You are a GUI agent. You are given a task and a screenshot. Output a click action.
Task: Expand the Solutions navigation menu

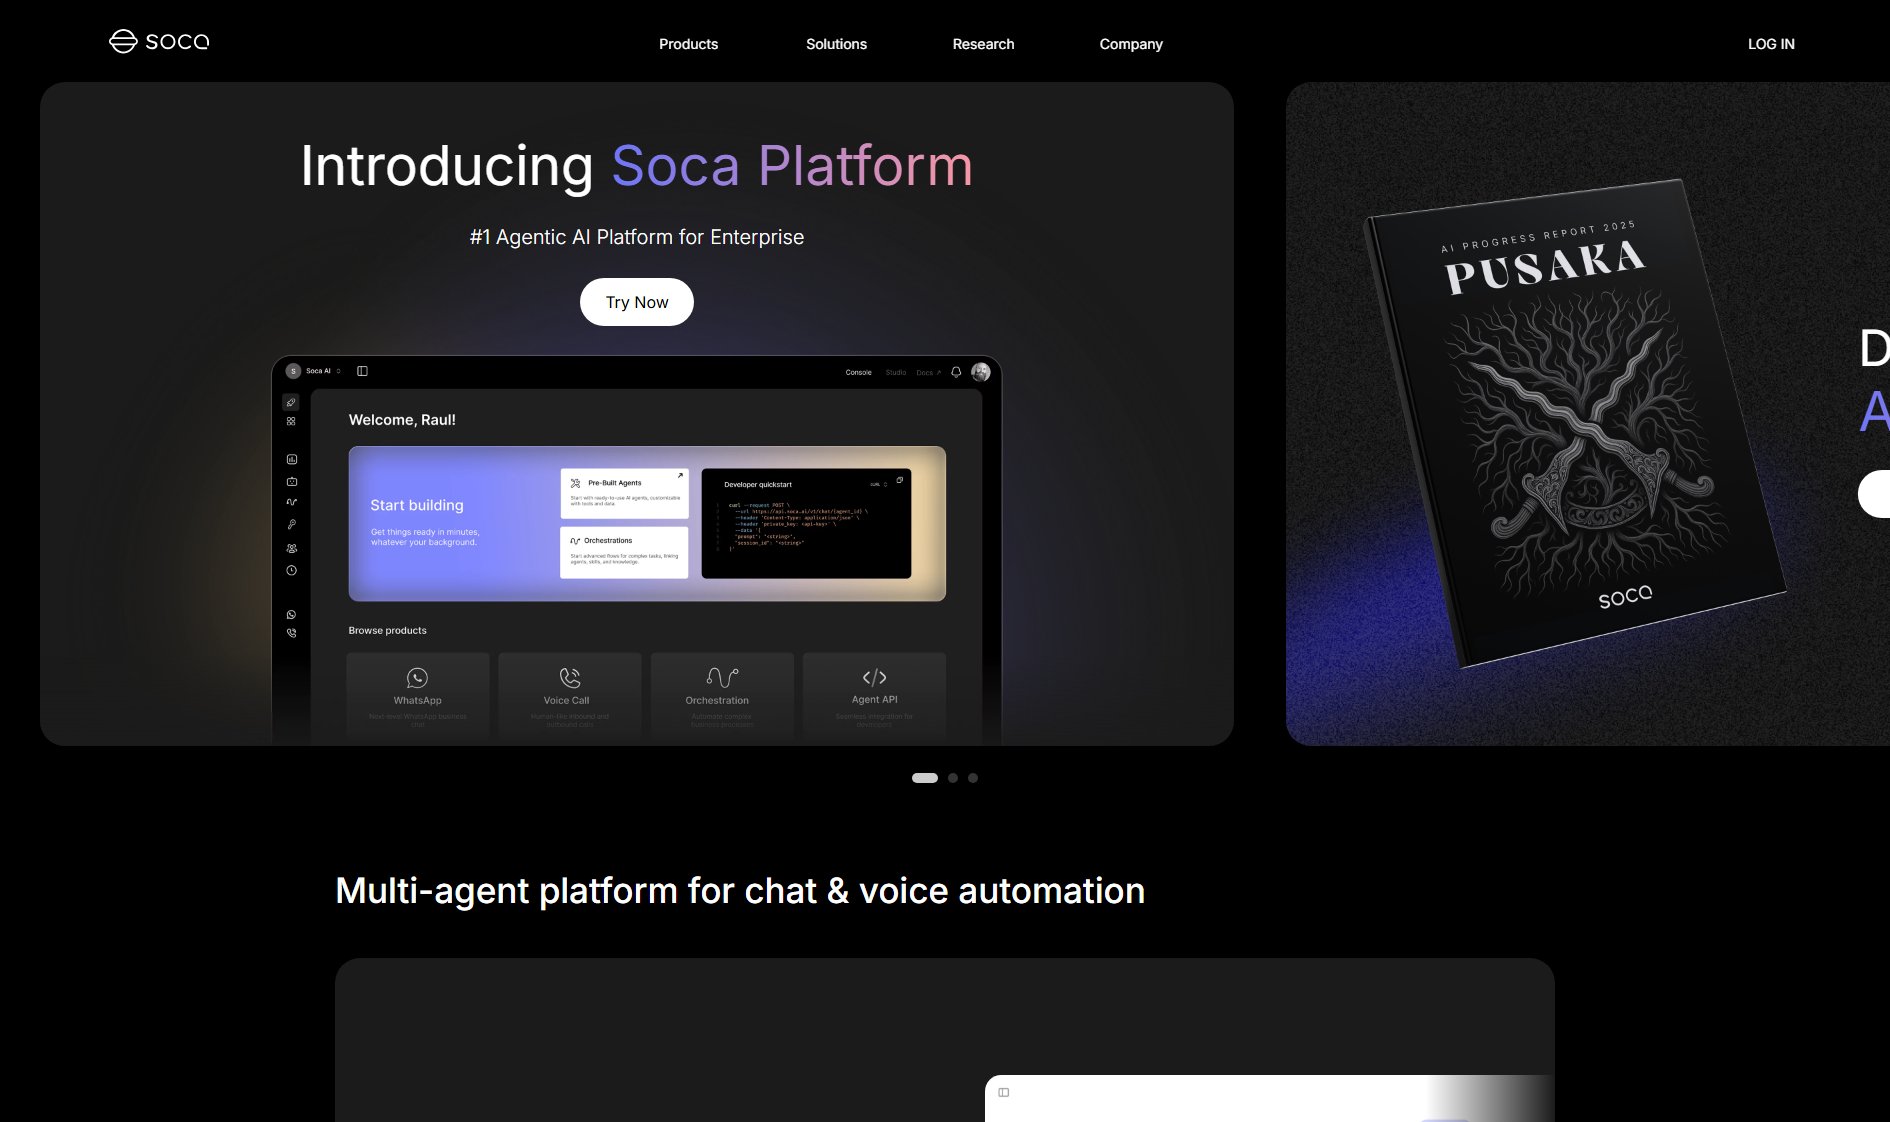pyautogui.click(x=836, y=44)
